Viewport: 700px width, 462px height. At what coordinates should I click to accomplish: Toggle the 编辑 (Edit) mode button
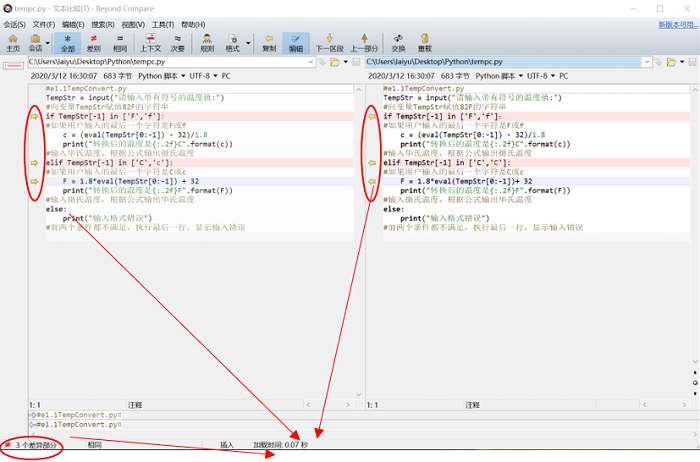click(x=296, y=42)
